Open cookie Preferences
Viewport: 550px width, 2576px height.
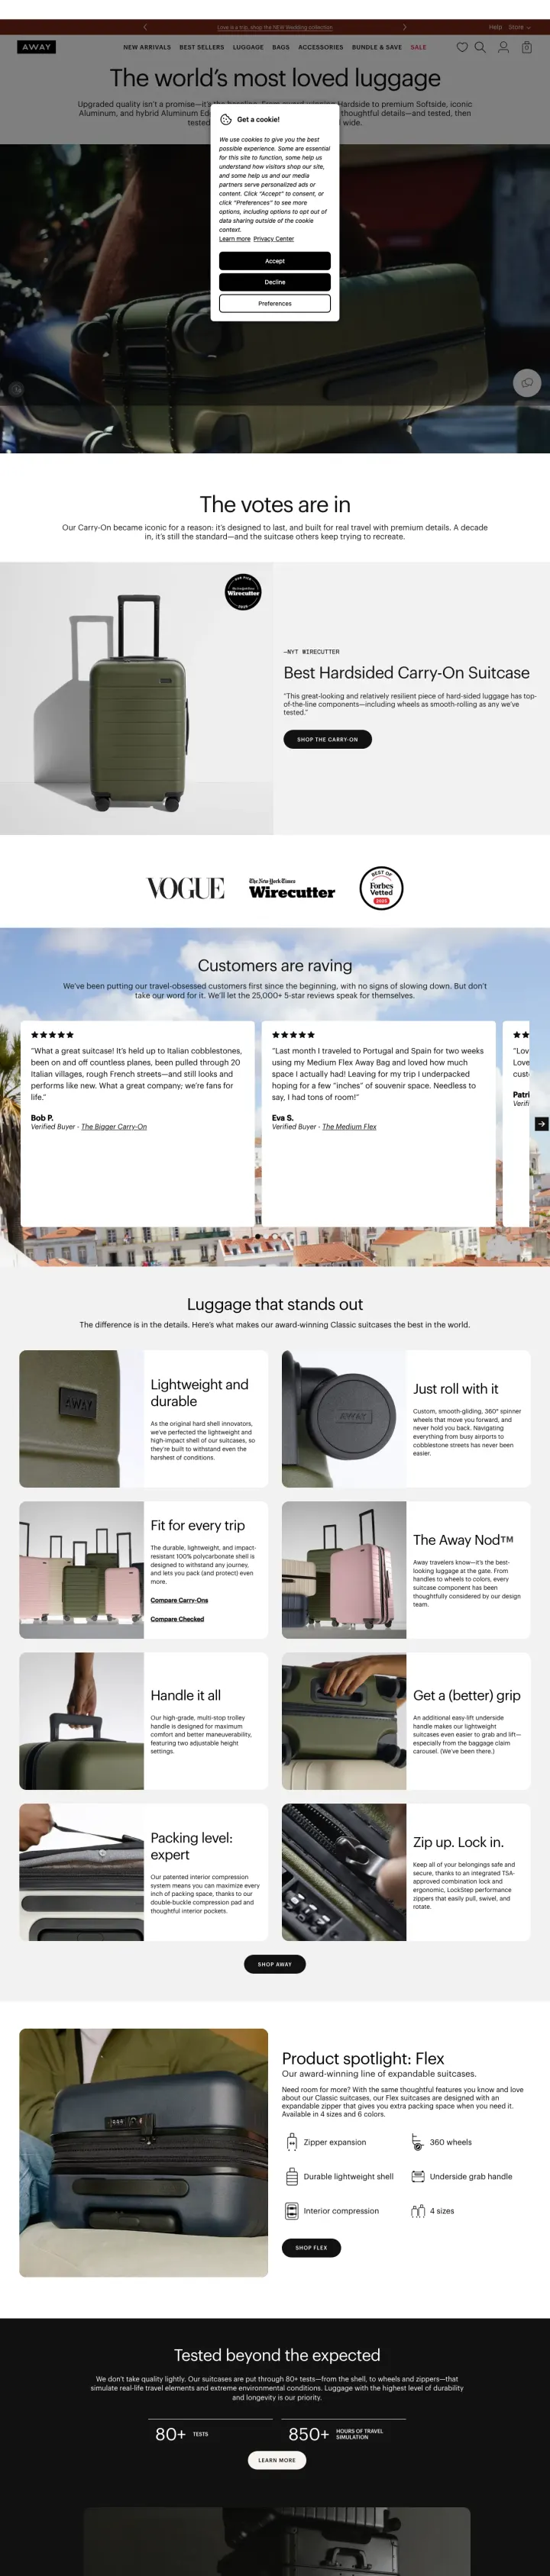(275, 303)
